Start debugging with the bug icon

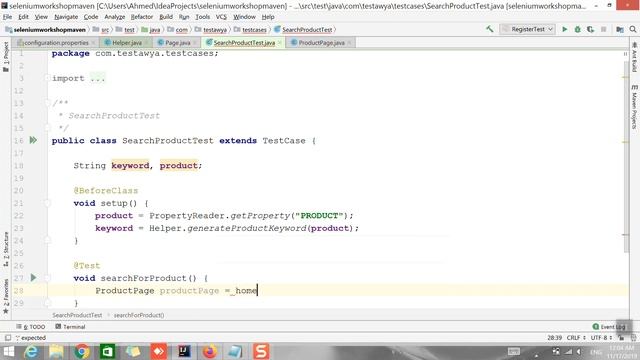[x=578, y=29]
